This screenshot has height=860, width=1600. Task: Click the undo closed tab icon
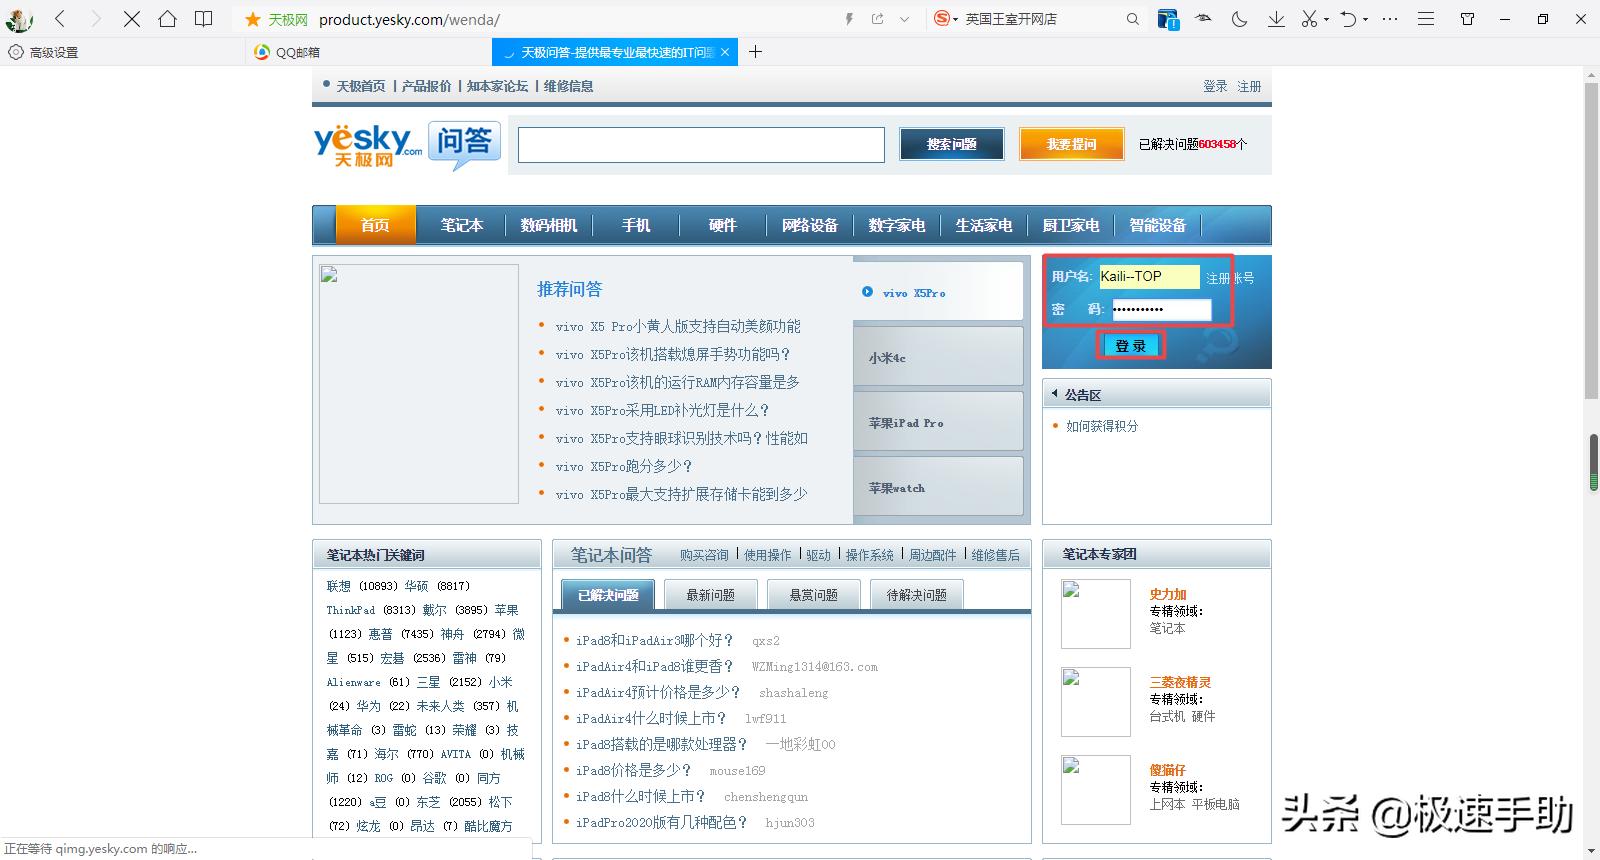tap(1348, 19)
